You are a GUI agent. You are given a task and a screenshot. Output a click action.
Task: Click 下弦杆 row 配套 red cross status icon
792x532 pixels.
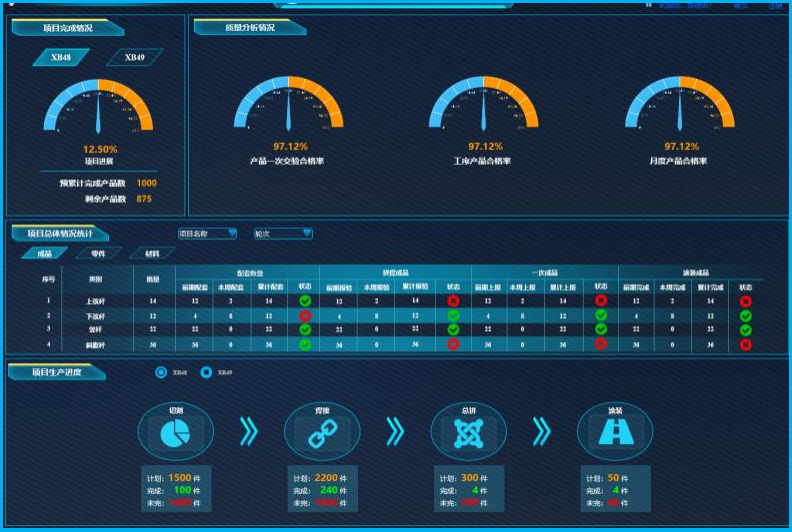[x=305, y=316]
